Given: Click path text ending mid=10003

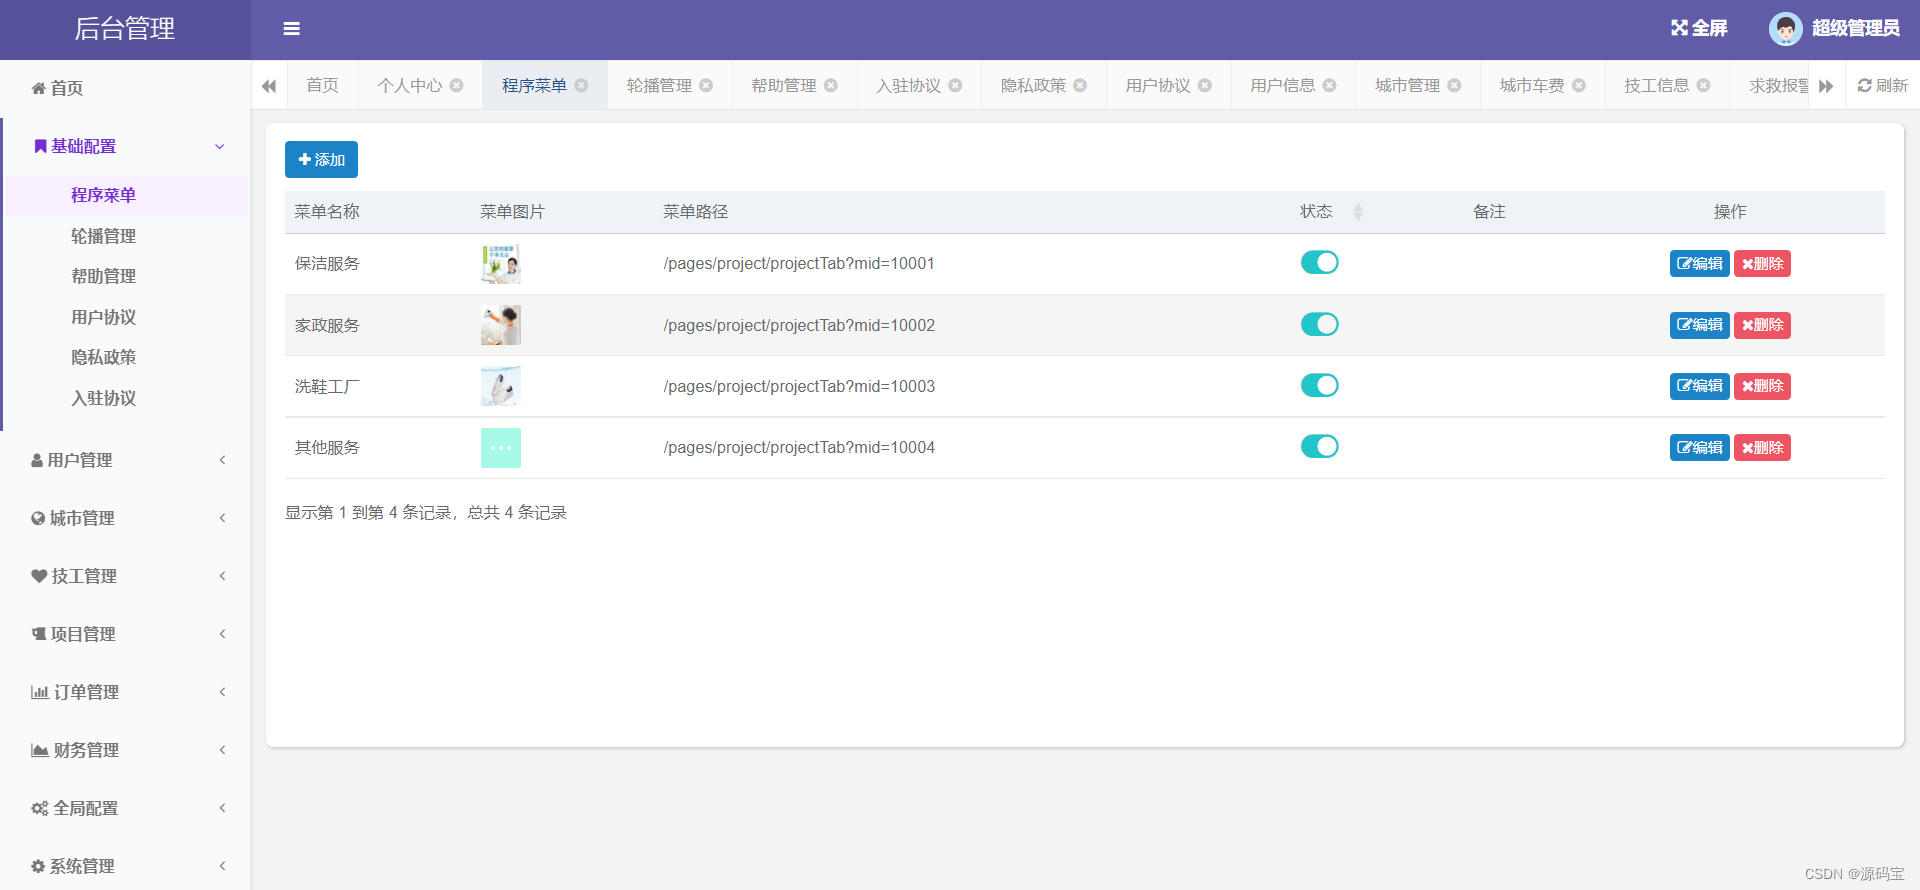Looking at the screenshot, I should [x=799, y=386].
